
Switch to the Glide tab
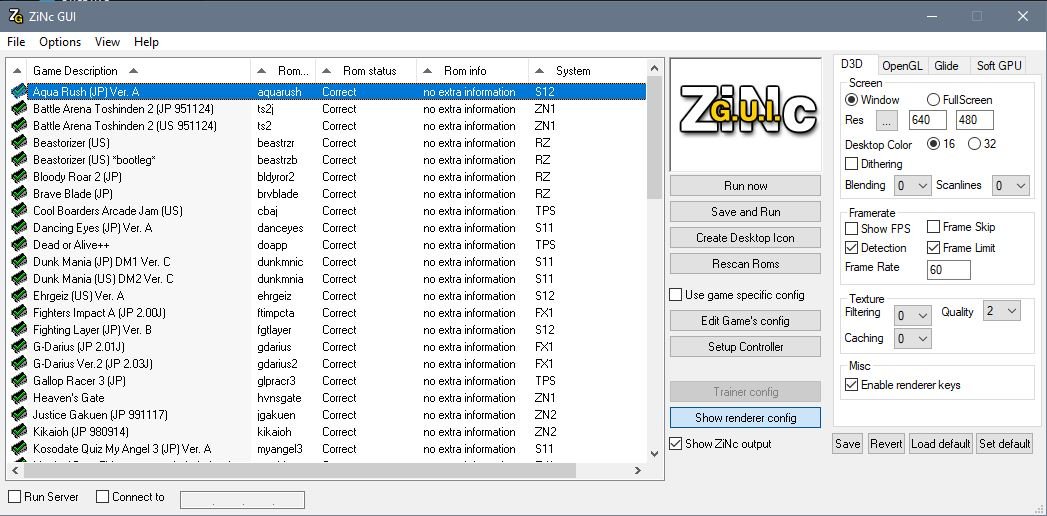946,65
